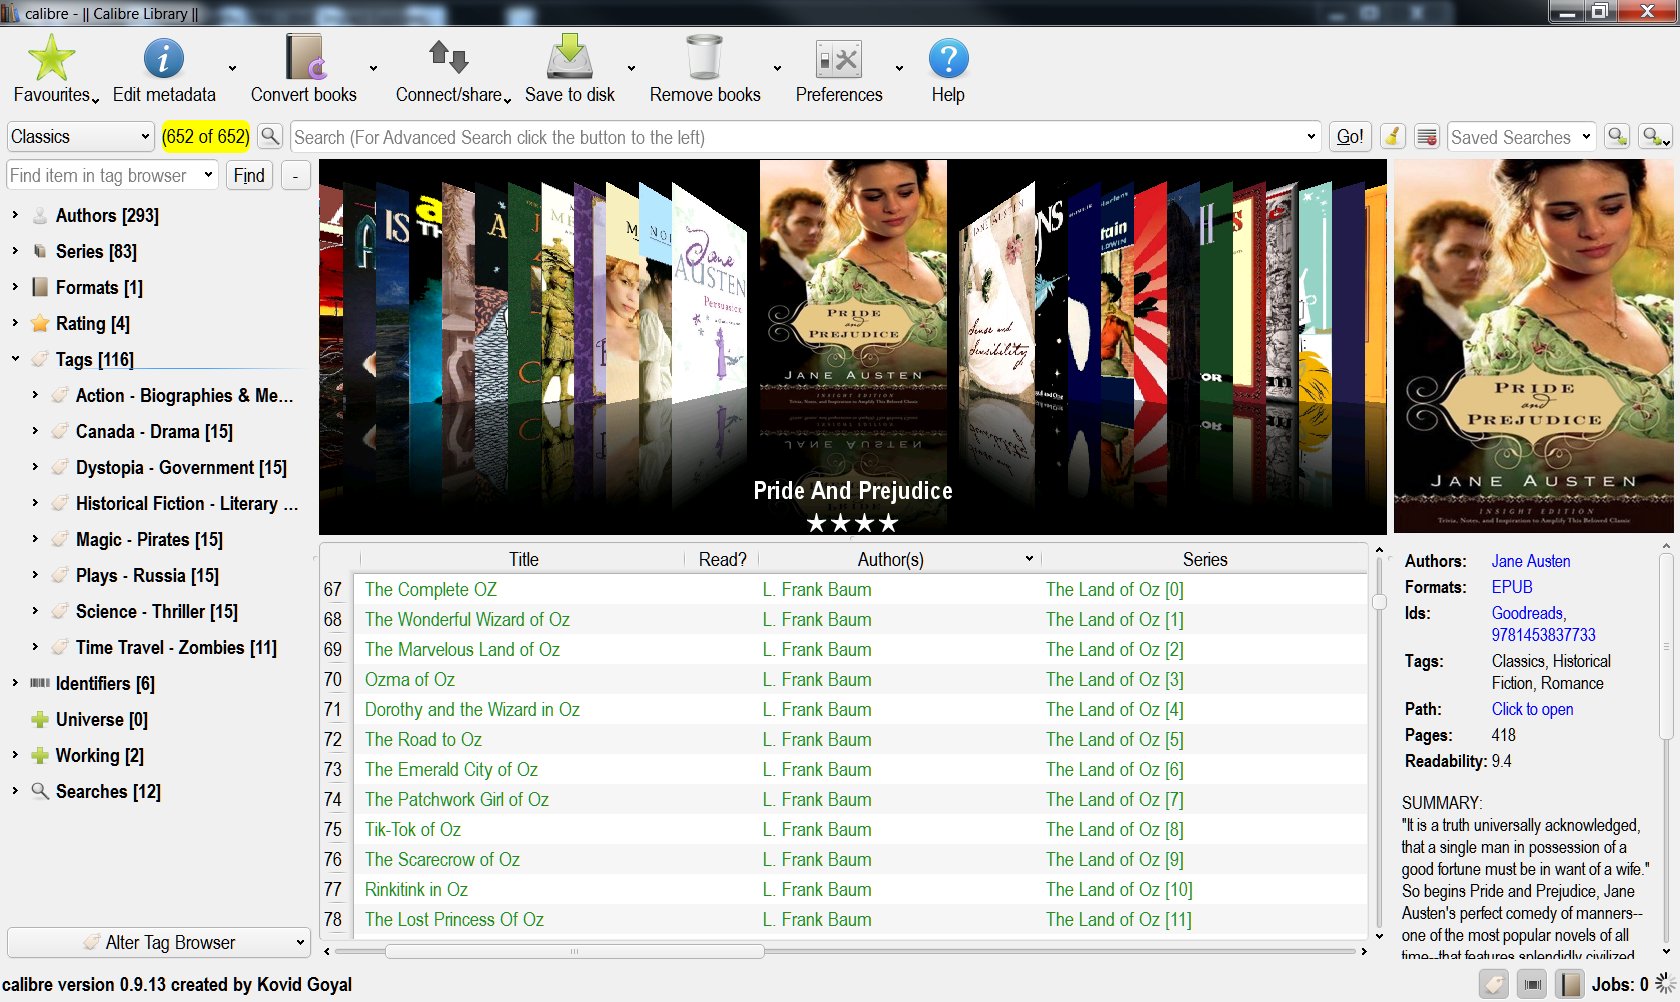Open the Edit metadata dropdown arrow

[x=232, y=68]
